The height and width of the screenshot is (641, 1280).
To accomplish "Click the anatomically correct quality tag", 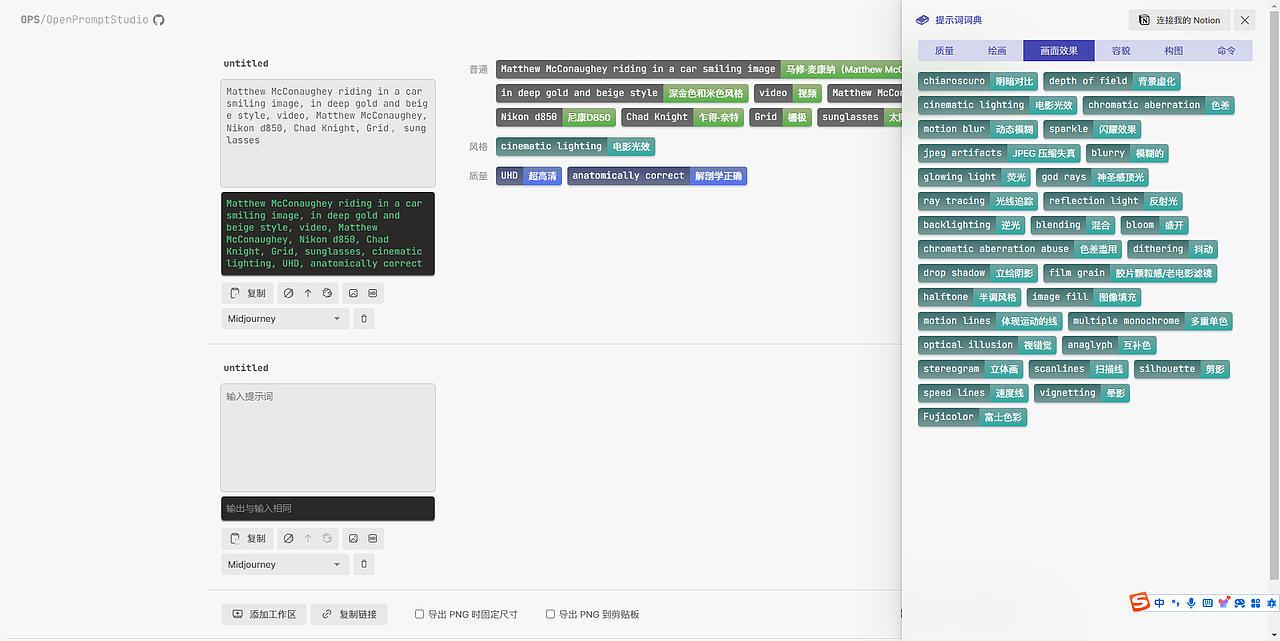I will [x=657, y=176].
